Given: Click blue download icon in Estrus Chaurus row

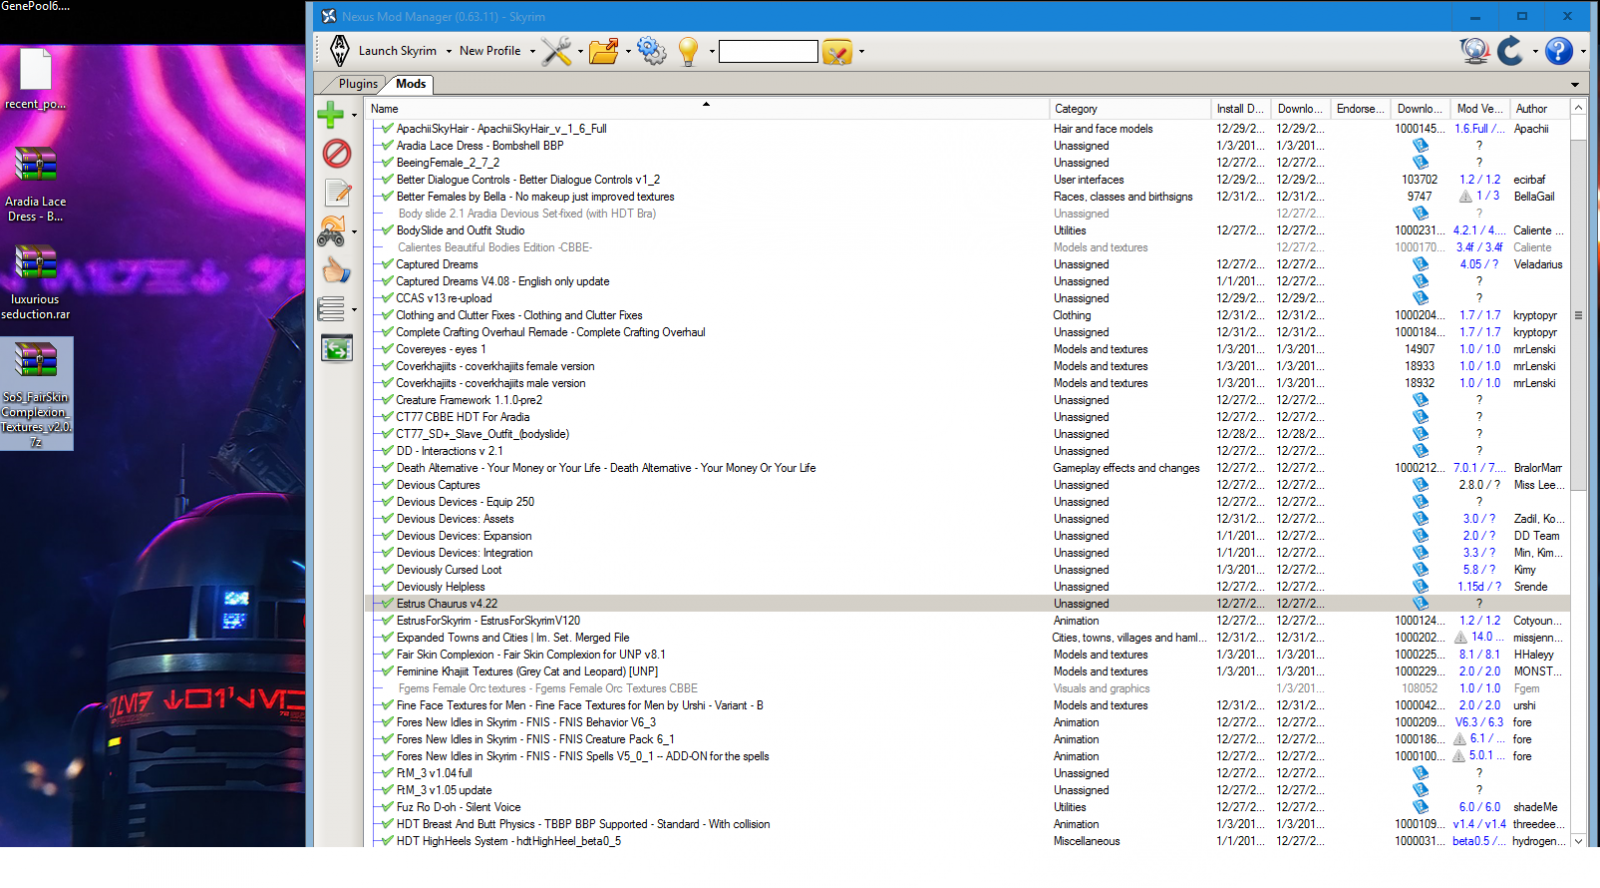Looking at the screenshot, I should (1420, 604).
